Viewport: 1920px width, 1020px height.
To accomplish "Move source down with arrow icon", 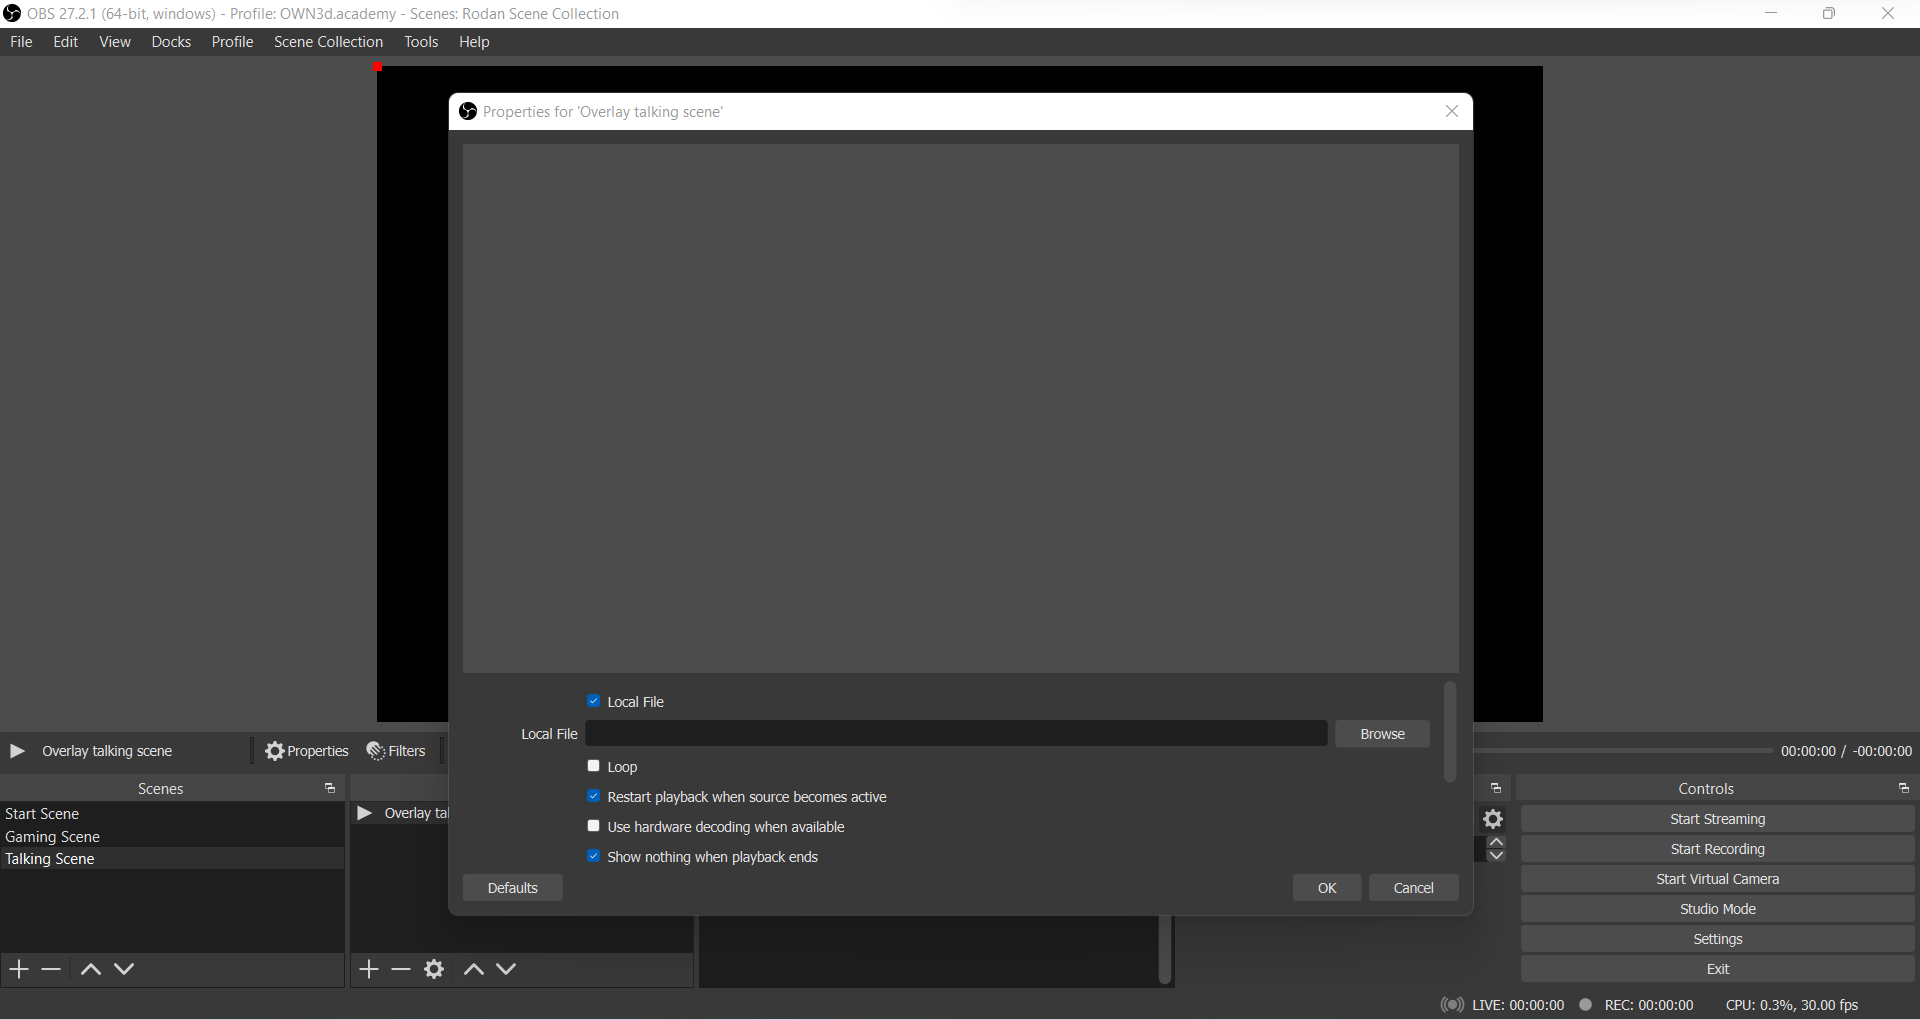I will click(507, 969).
